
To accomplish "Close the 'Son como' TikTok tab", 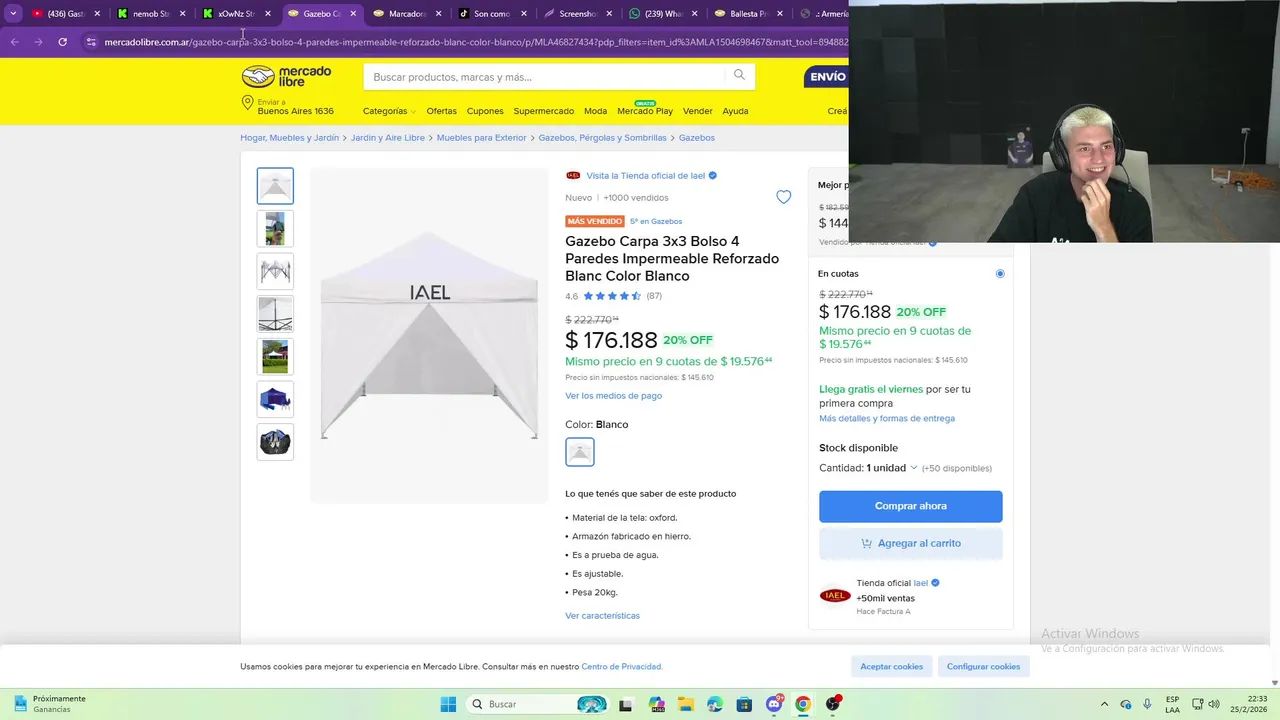I will click(x=524, y=14).
